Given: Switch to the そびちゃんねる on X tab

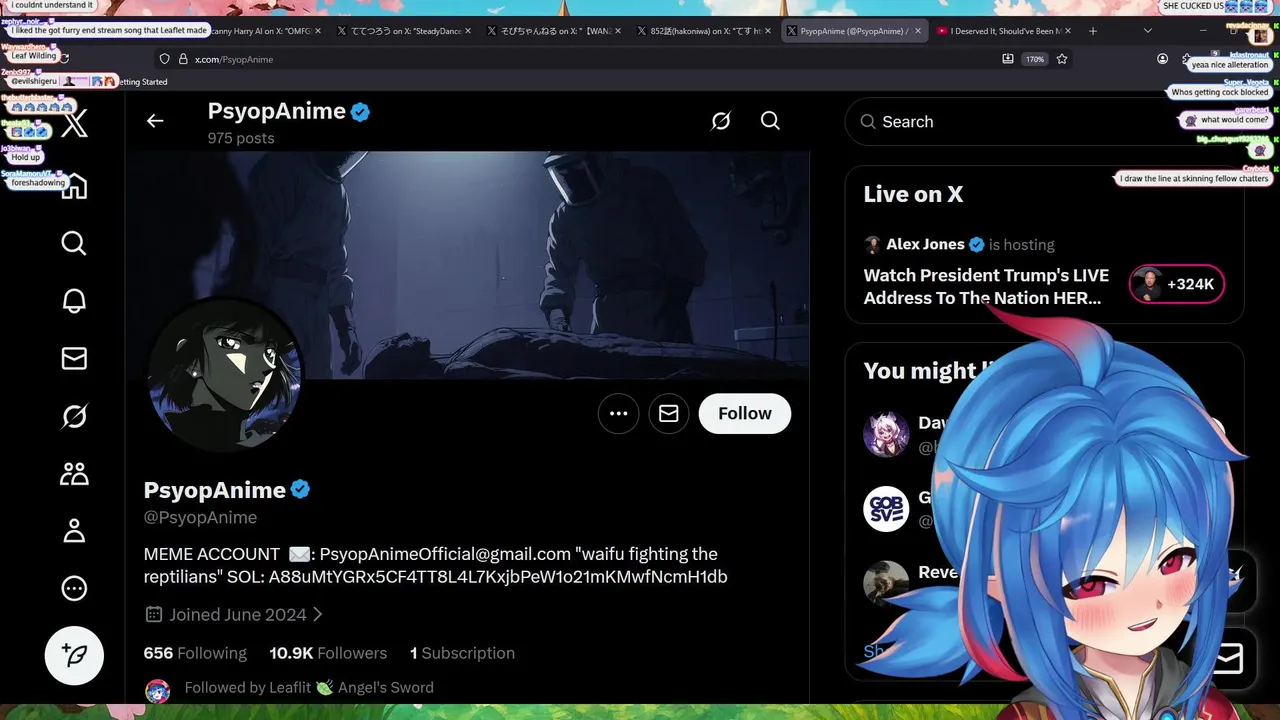Looking at the screenshot, I should (x=555, y=31).
